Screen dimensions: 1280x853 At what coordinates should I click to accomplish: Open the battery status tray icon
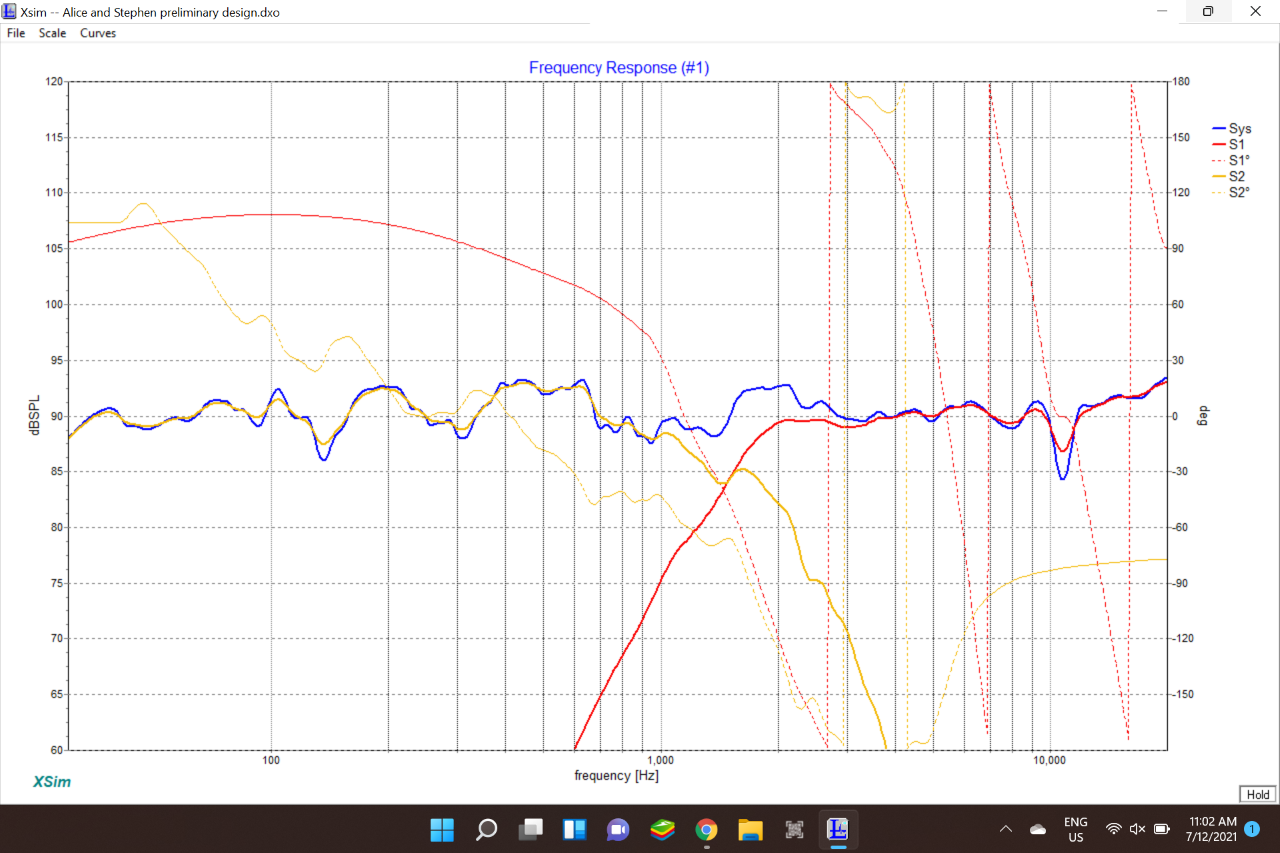coord(1162,829)
